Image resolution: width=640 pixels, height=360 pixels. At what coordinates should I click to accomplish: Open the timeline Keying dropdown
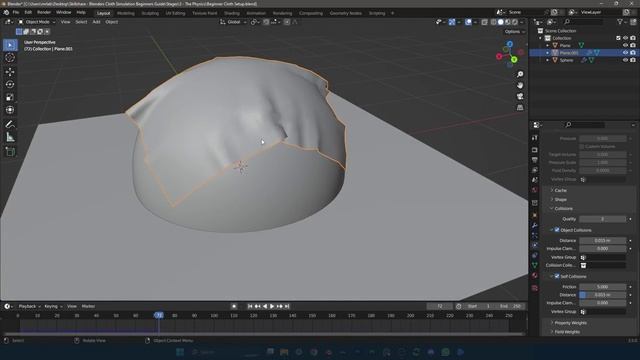coord(53,306)
